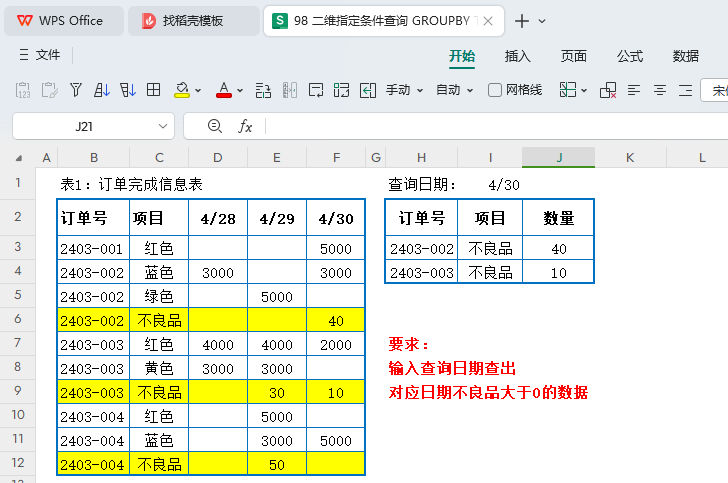
Task: Select the 数据 ribbon tab
Action: pyautogui.click(x=686, y=56)
